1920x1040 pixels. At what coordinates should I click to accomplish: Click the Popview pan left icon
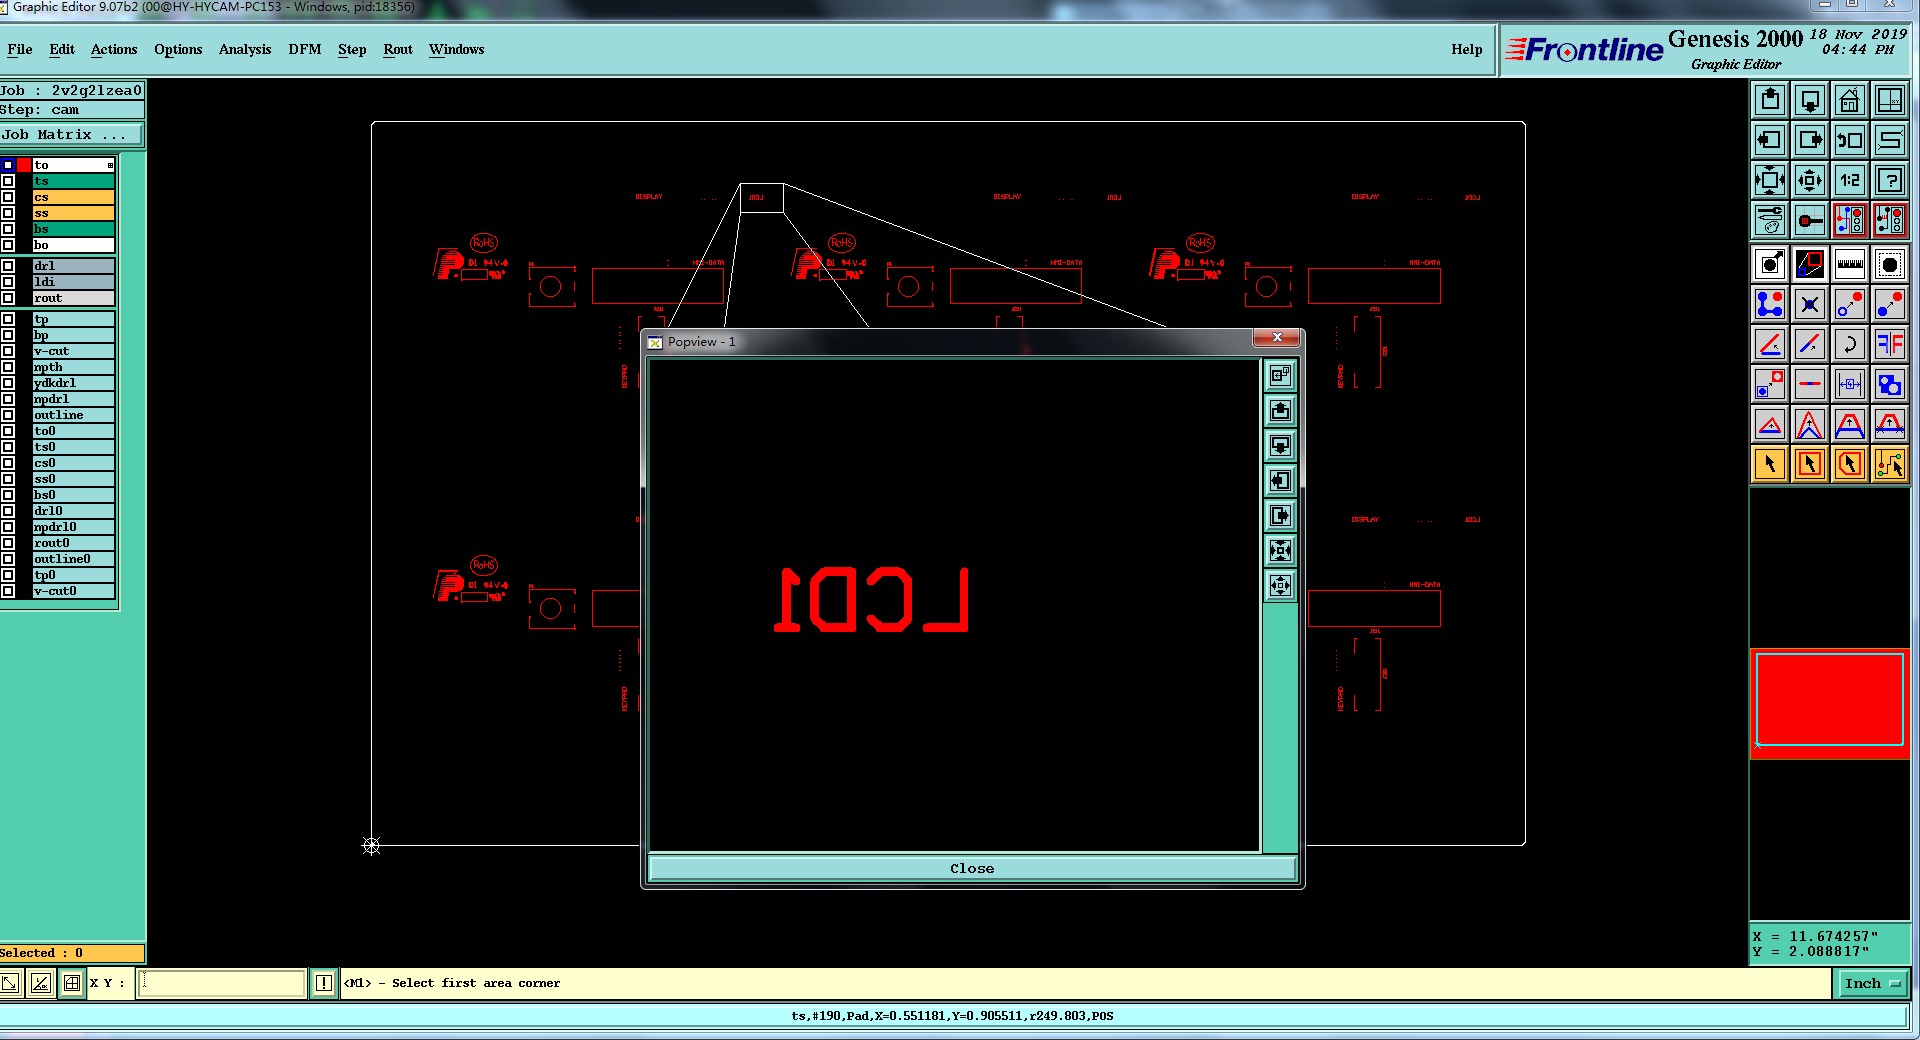pyautogui.click(x=1280, y=481)
